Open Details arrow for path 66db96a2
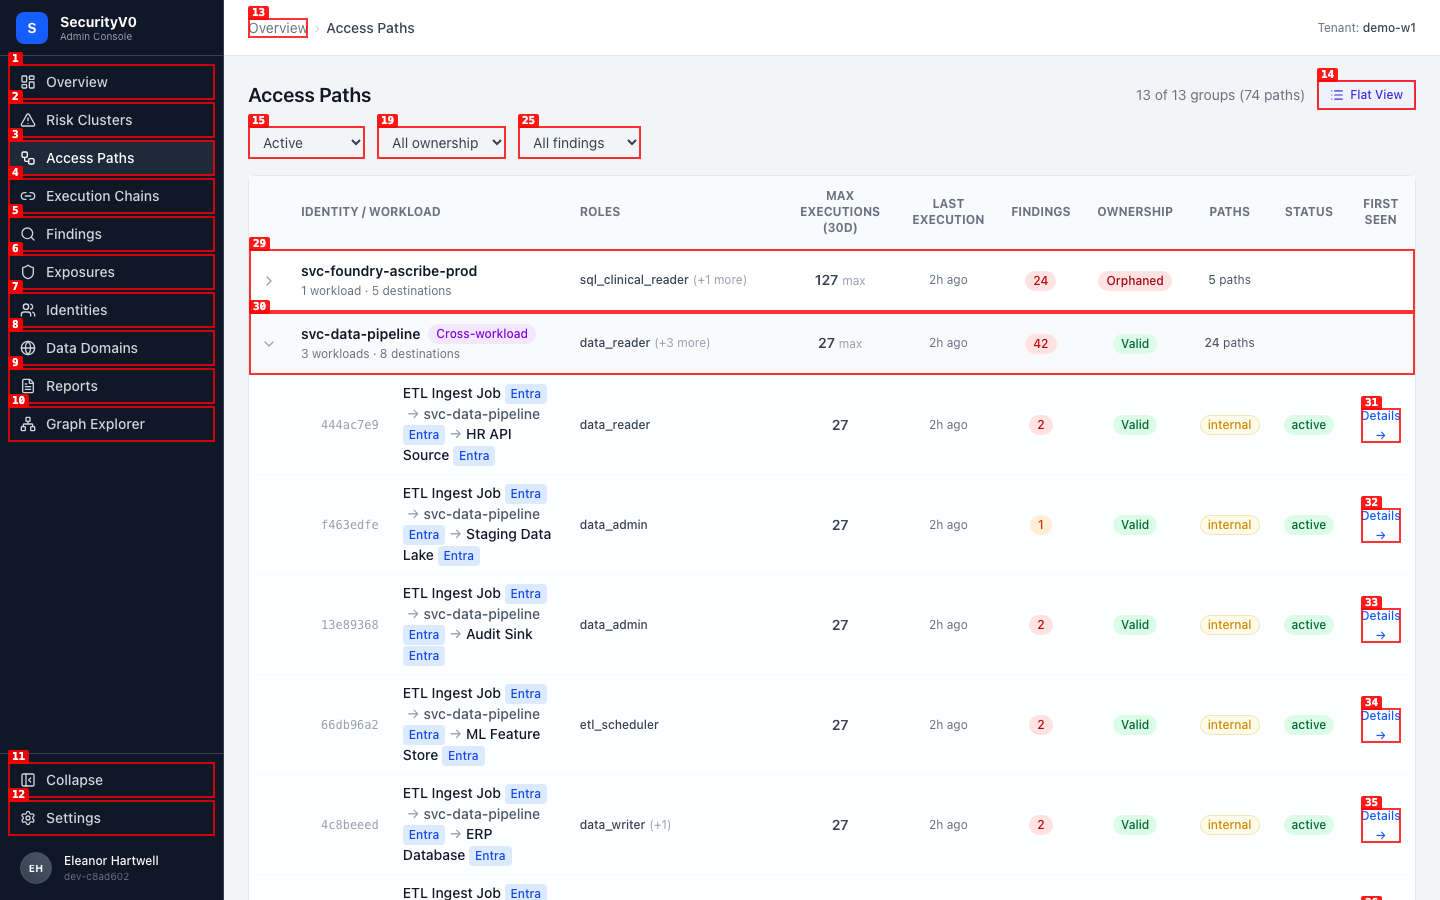 click(1381, 735)
